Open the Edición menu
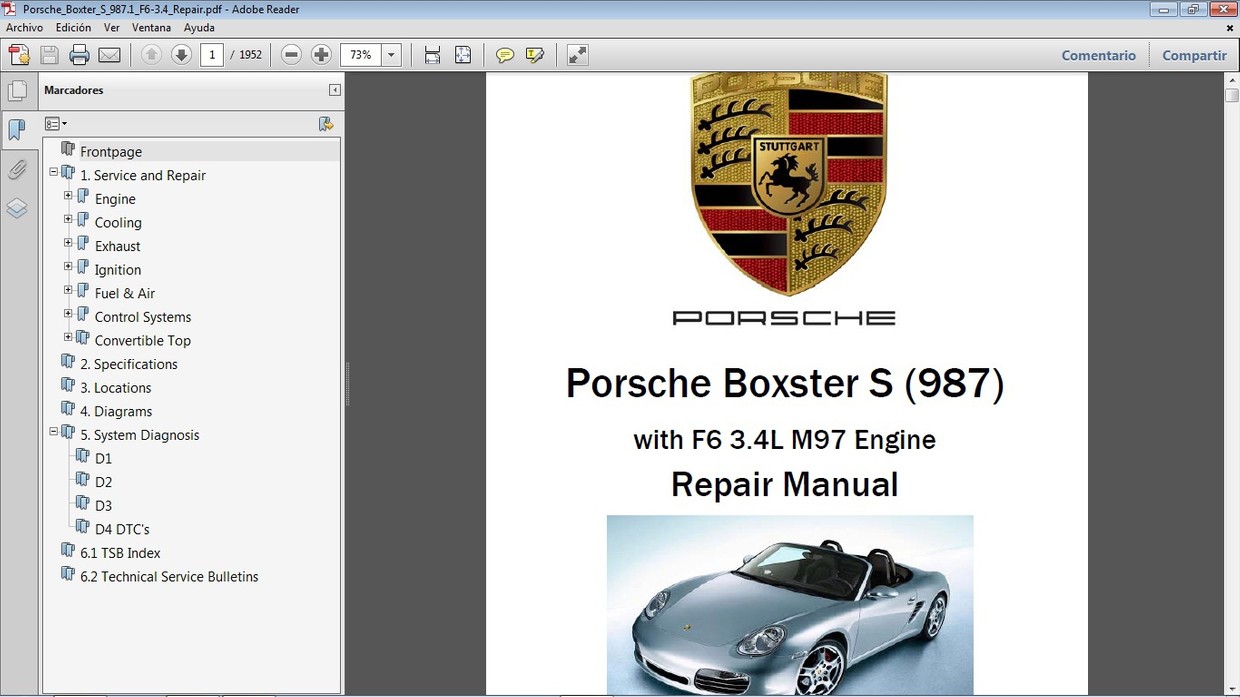1240x697 pixels. (x=73, y=28)
